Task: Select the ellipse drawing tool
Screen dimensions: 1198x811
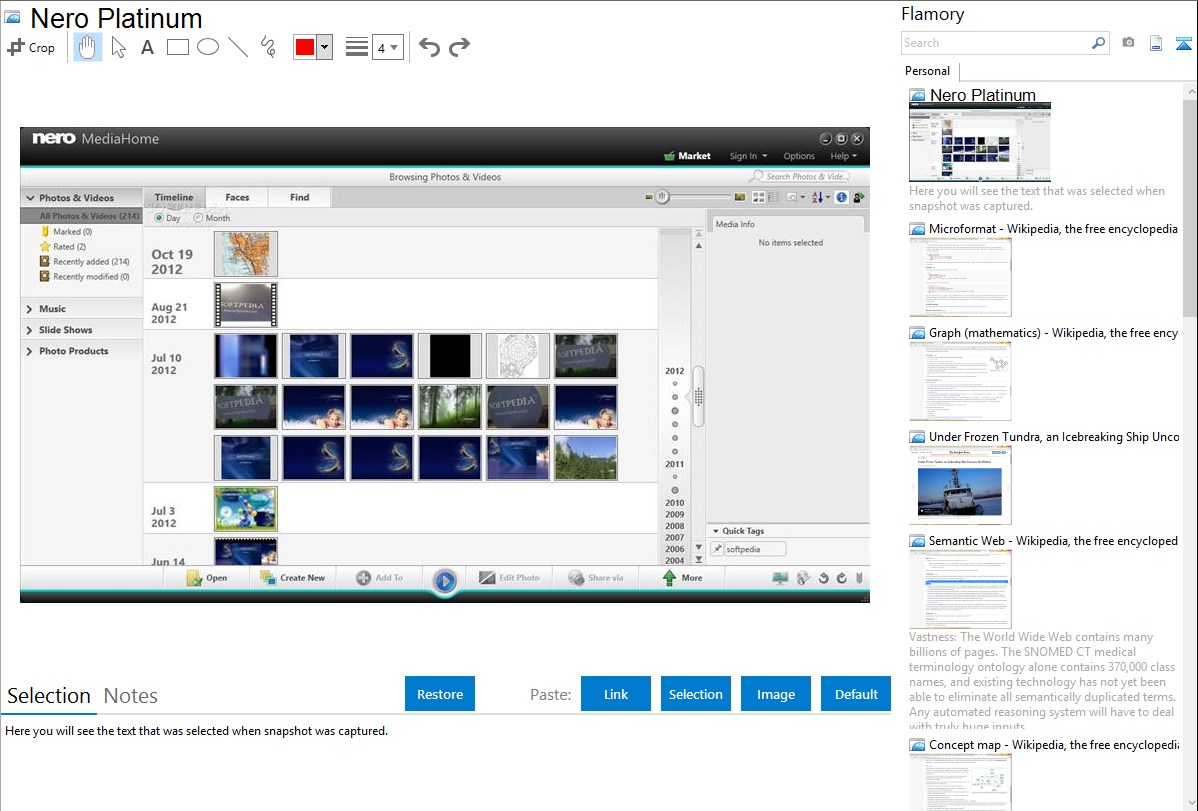Action: click(208, 47)
